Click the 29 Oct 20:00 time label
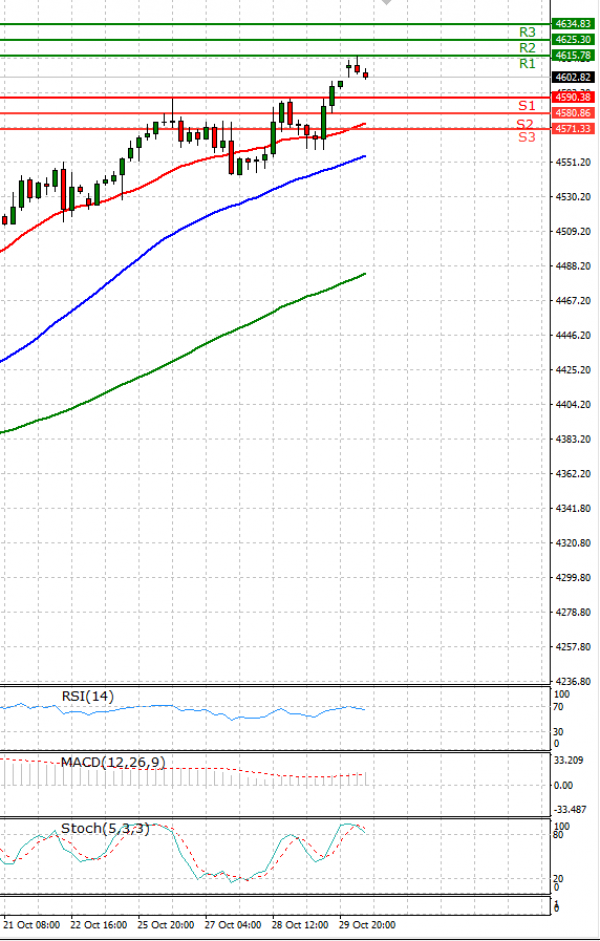The width and height of the screenshot is (600, 941). tap(367, 925)
